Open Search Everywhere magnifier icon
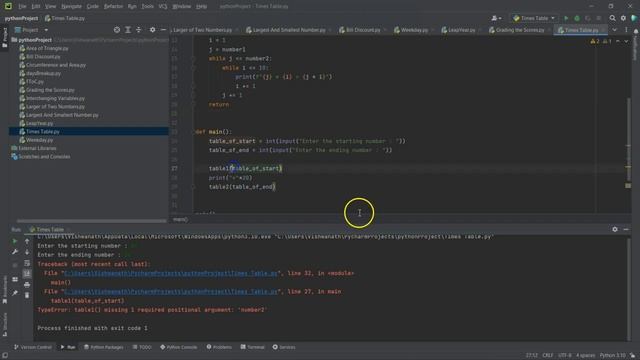Viewport: 640px width, 360px height. point(612,18)
